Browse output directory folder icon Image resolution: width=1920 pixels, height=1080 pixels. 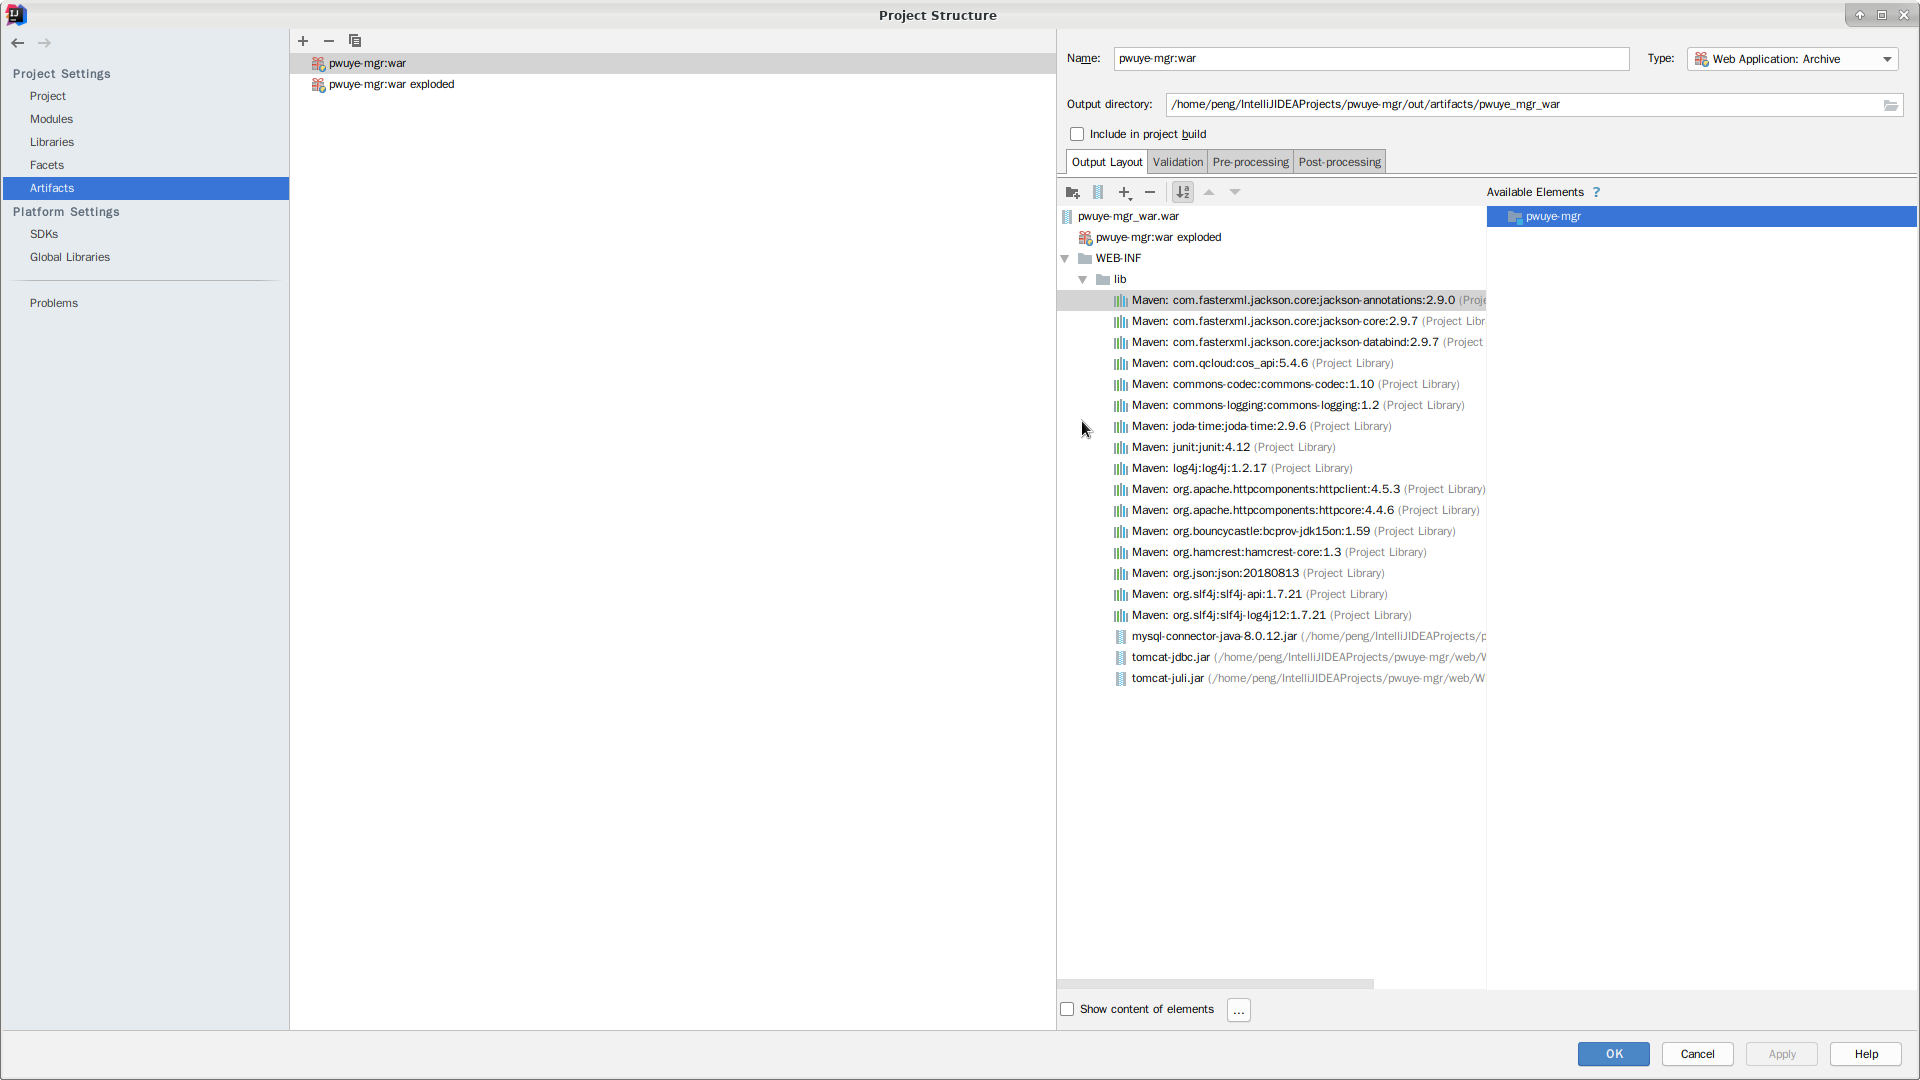click(x=1891, y=105)
